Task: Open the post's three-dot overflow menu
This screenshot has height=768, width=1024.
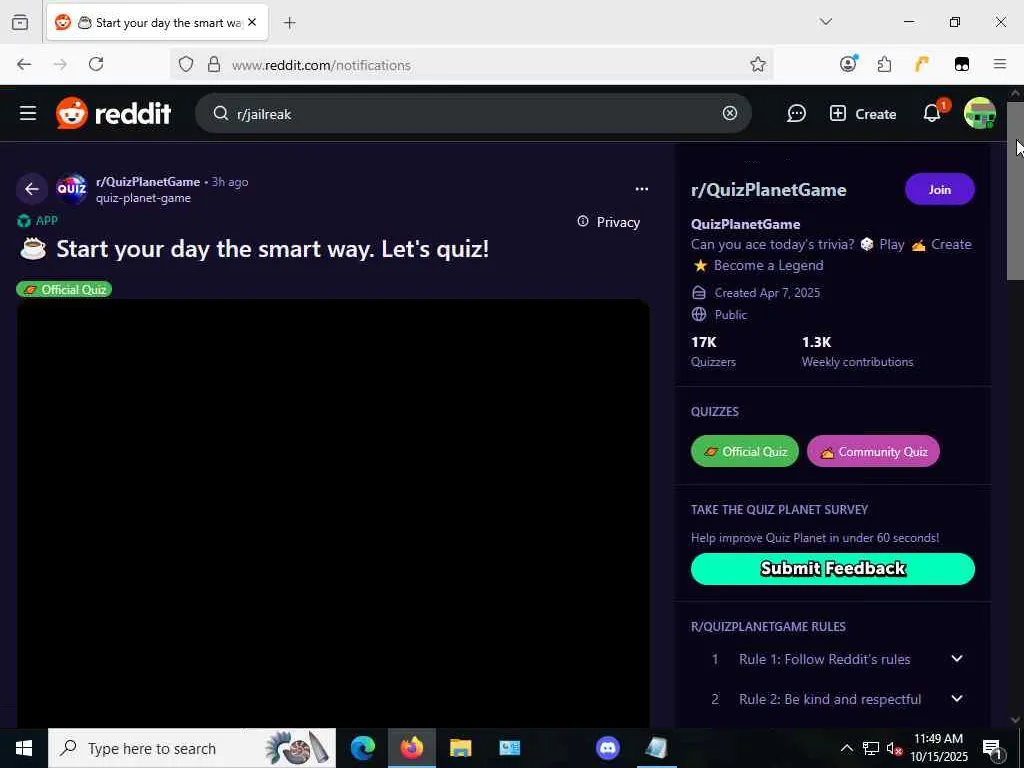Action: 642,189
